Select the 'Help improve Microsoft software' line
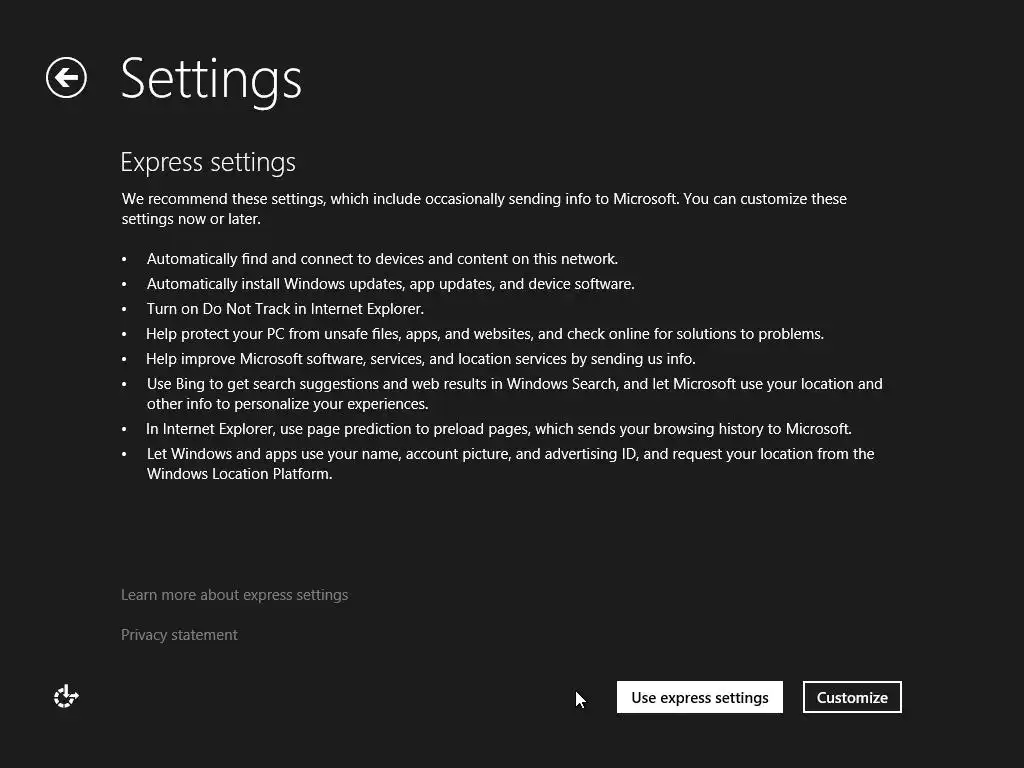This screenshot has width=1024, height=768. point(421,359)
